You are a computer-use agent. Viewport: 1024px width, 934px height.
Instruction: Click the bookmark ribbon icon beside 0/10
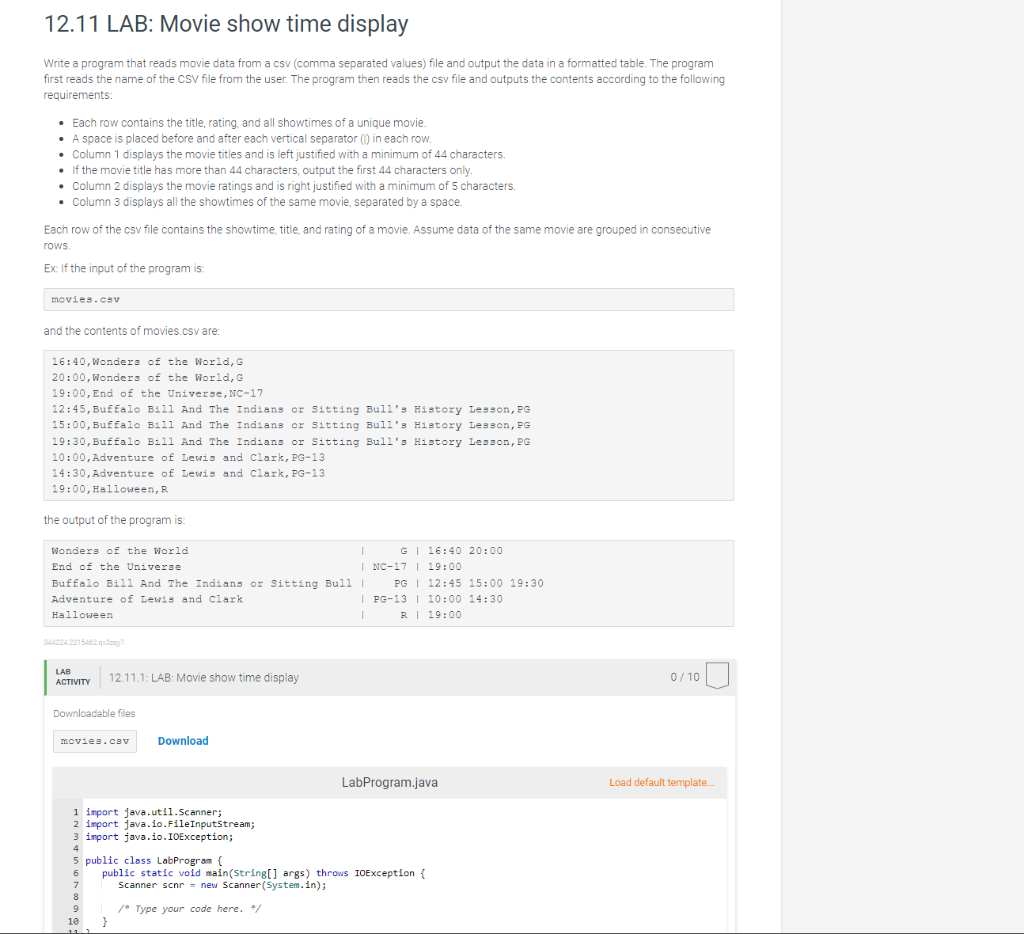716,675
